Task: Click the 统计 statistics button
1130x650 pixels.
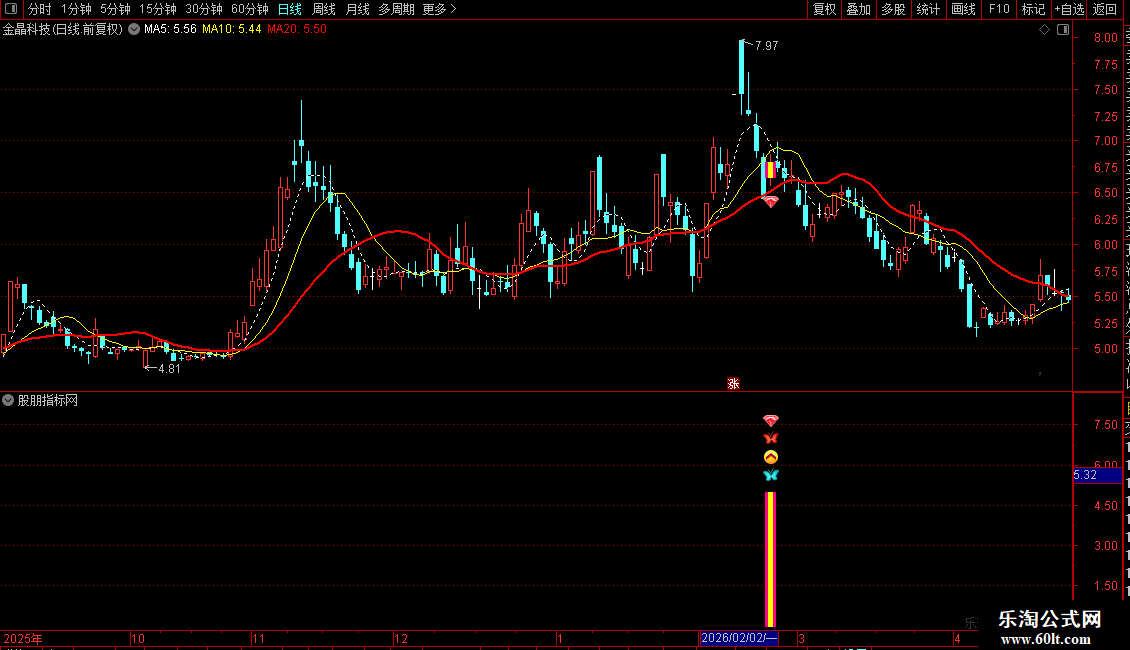Action: click(927, 9)
